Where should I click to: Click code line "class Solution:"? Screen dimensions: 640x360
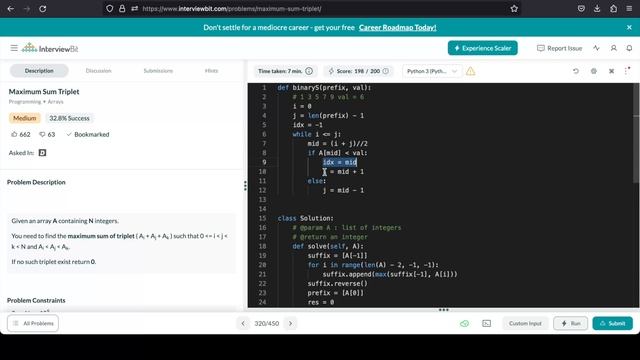click(x=305, y=218)
